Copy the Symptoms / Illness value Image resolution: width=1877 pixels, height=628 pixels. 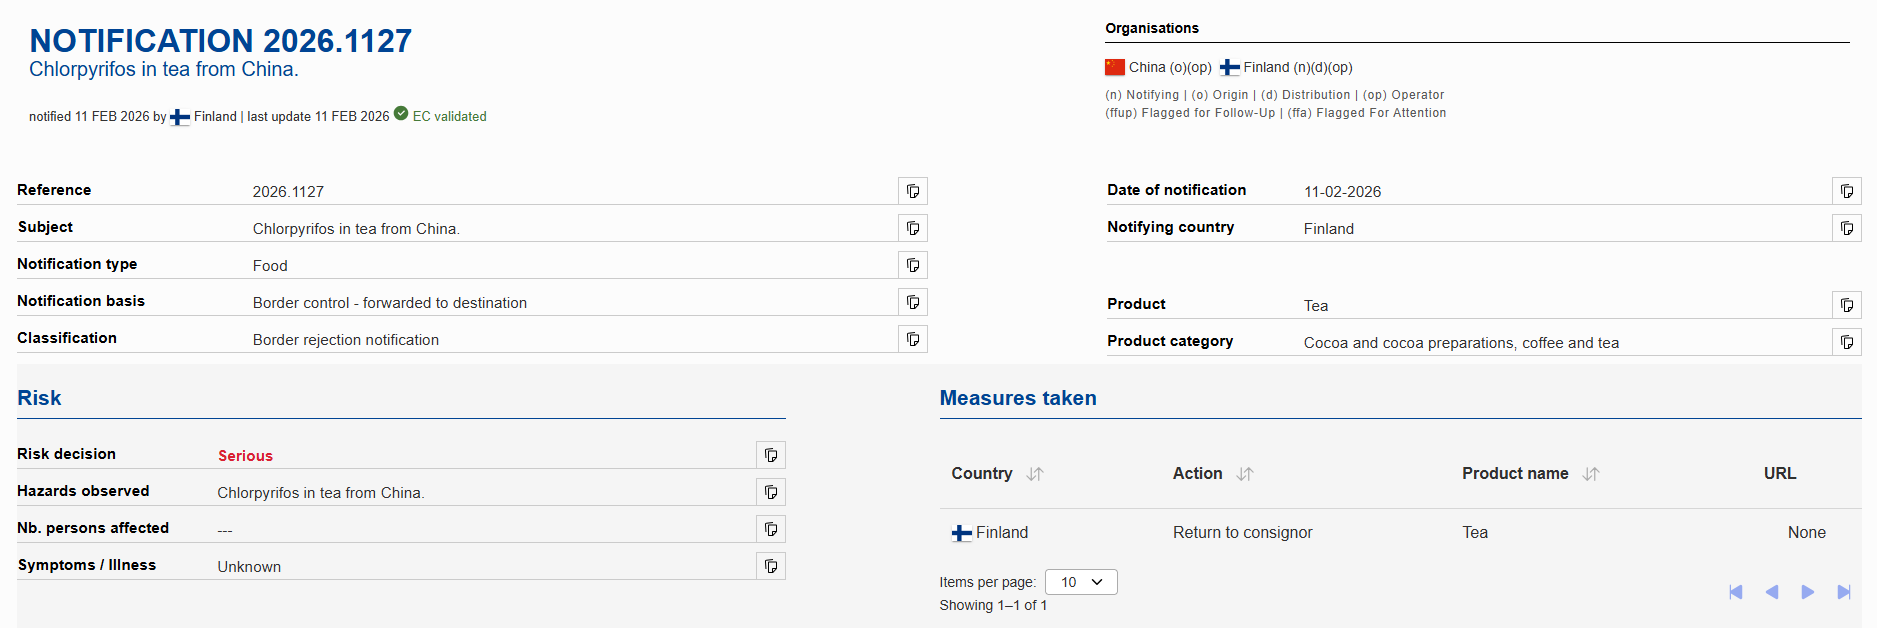pyautogui.click(x=771, y=566)
